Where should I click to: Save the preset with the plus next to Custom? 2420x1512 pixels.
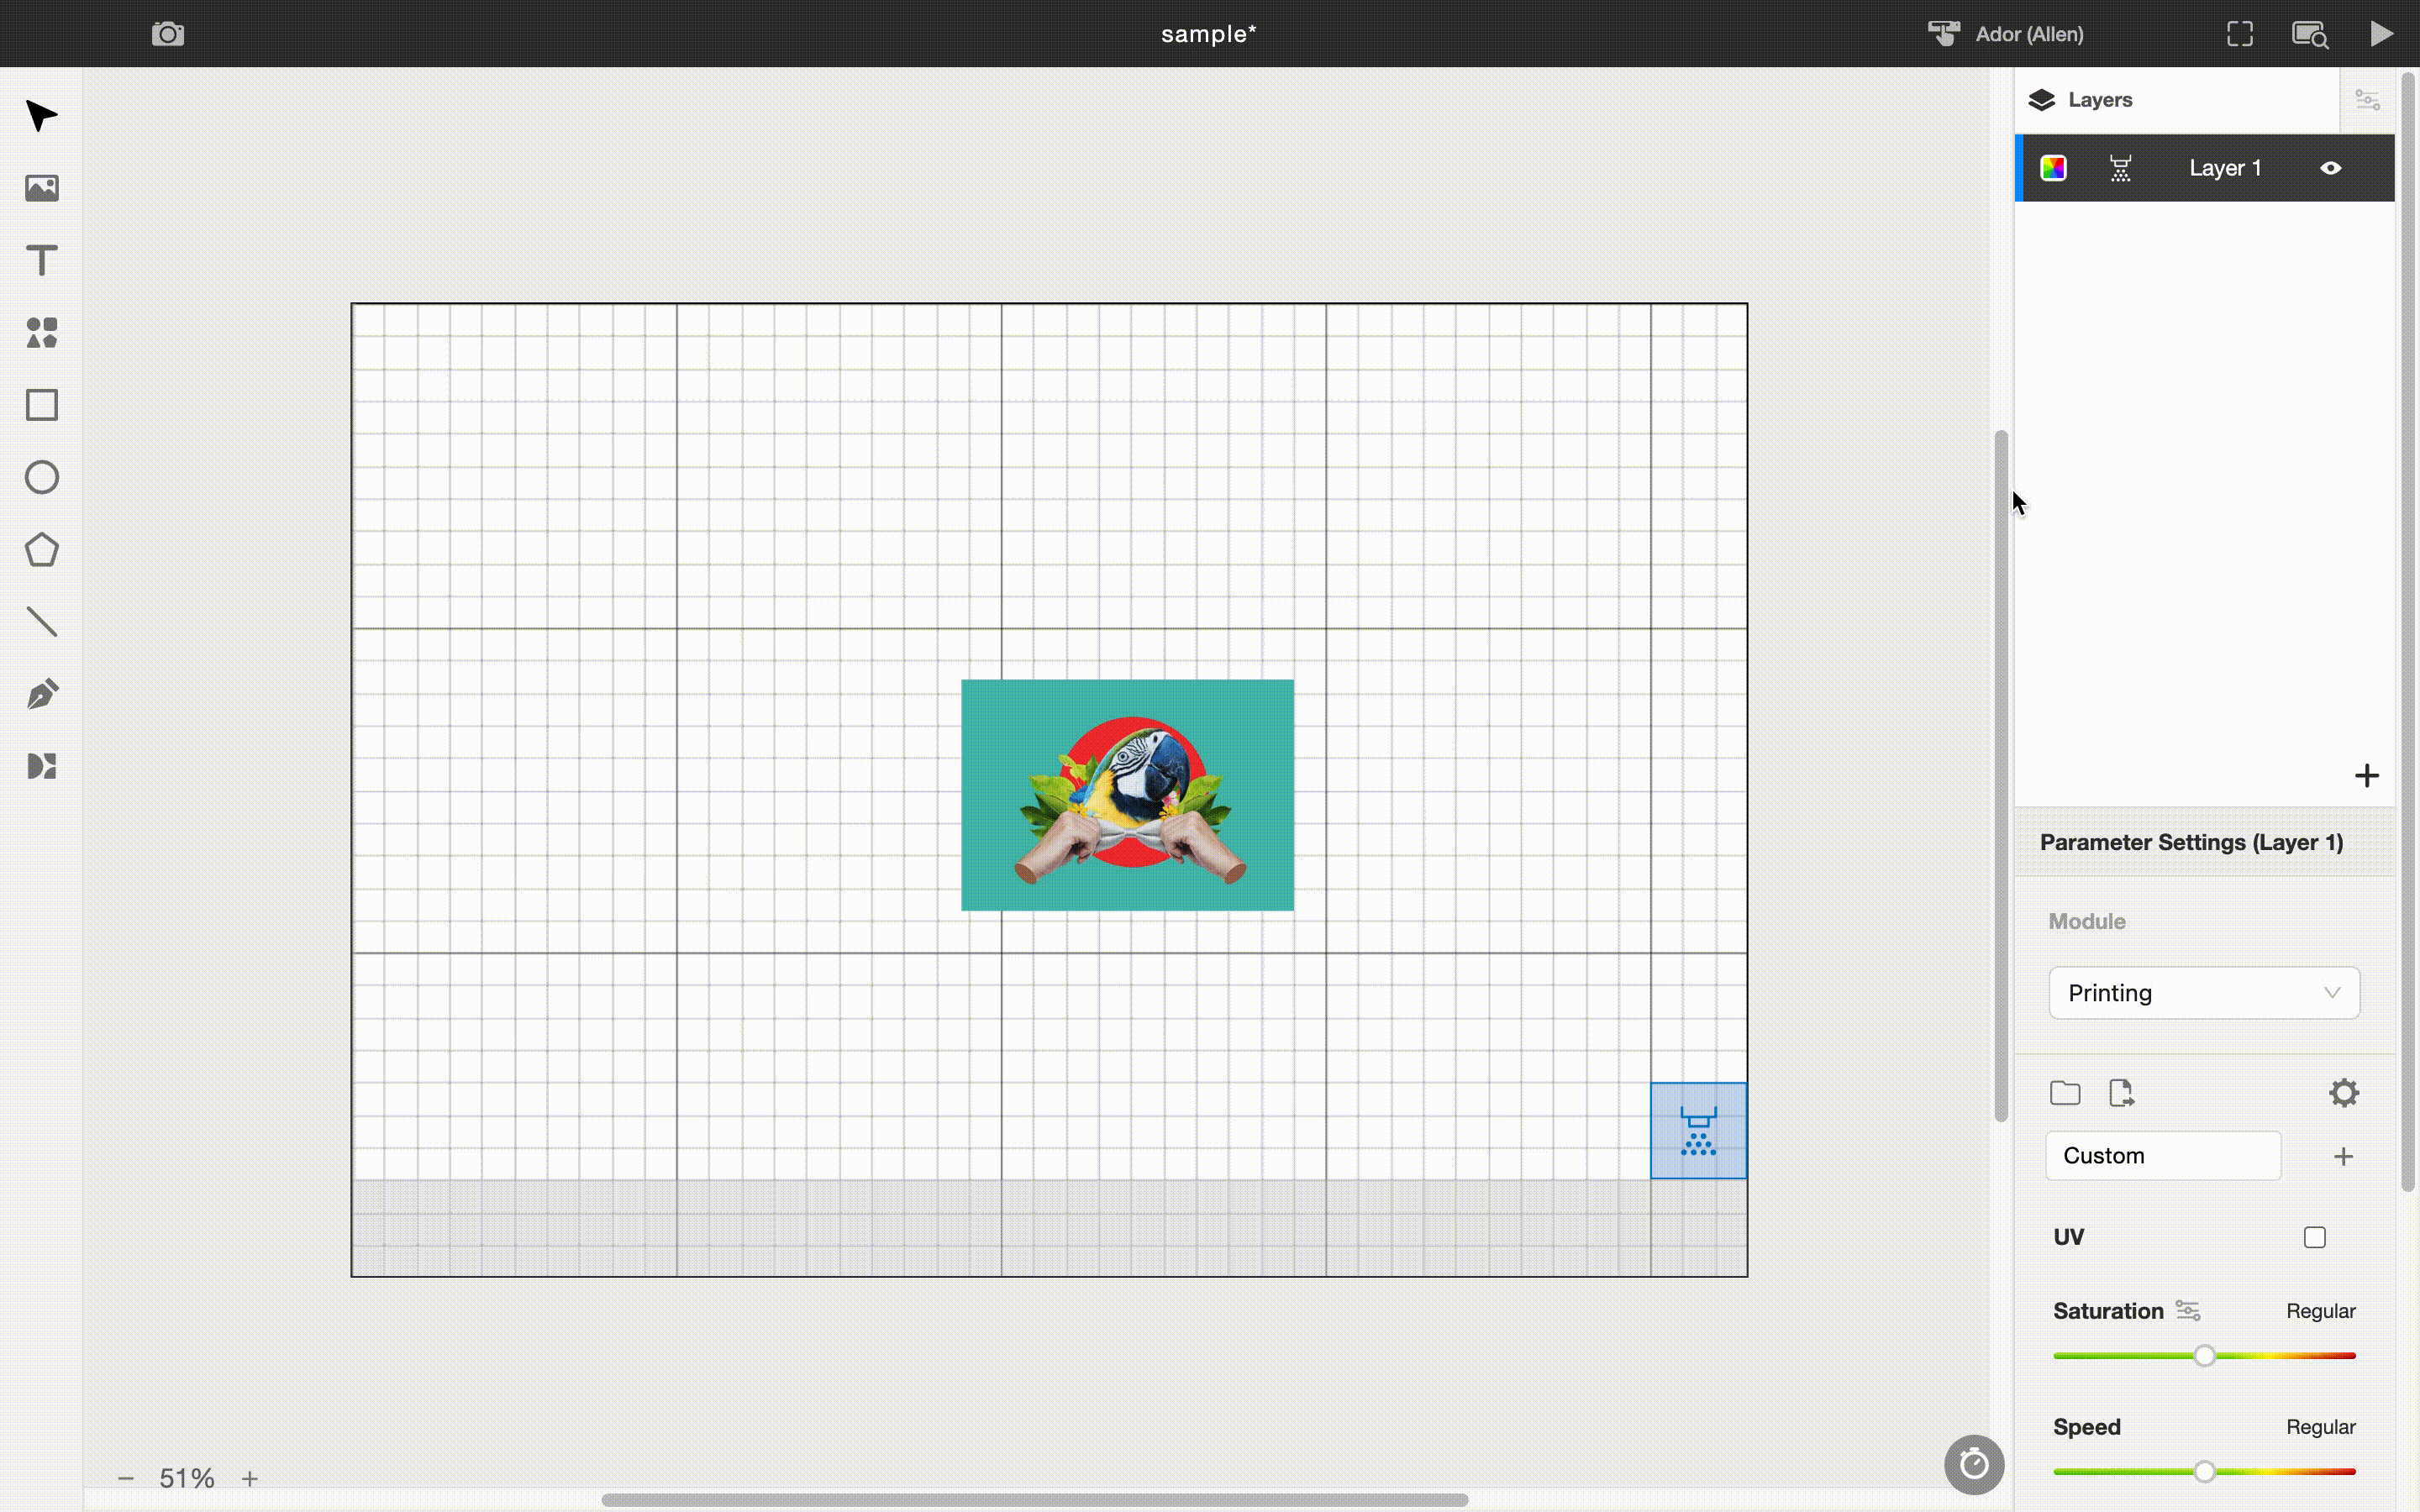click(2343, 1157)
